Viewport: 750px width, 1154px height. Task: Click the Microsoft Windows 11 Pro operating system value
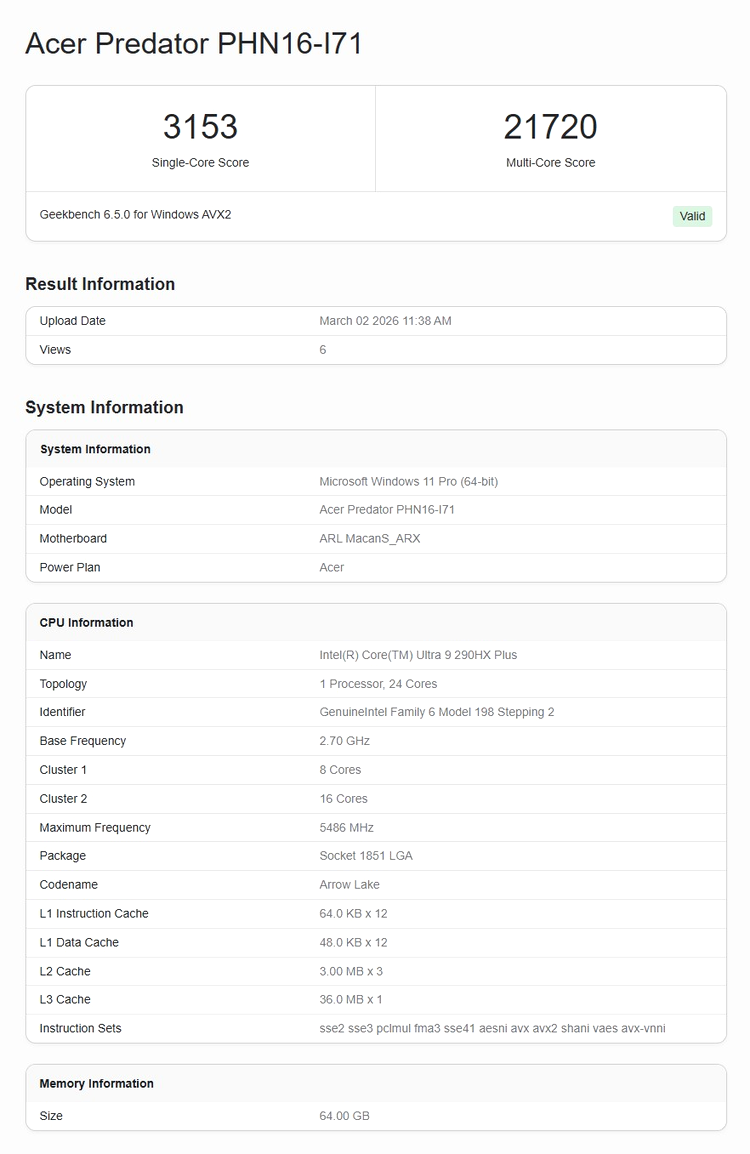[408, 482]
